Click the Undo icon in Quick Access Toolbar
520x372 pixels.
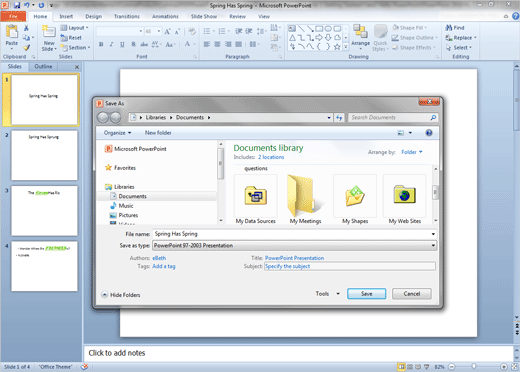coord(27,5)
